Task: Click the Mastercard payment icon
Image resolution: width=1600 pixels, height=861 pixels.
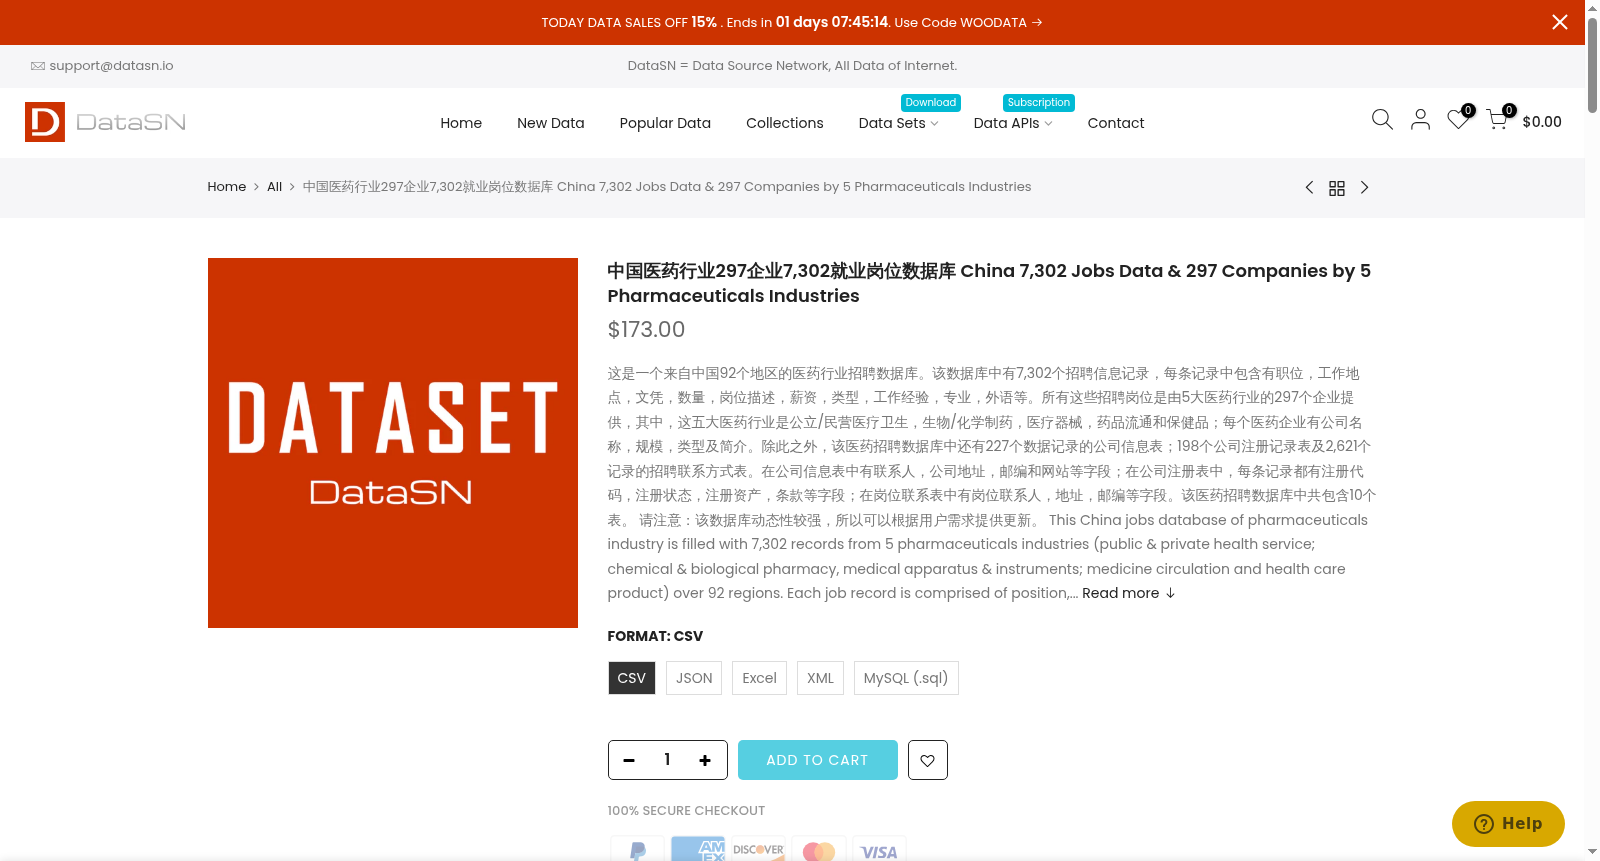Action: 819,848
